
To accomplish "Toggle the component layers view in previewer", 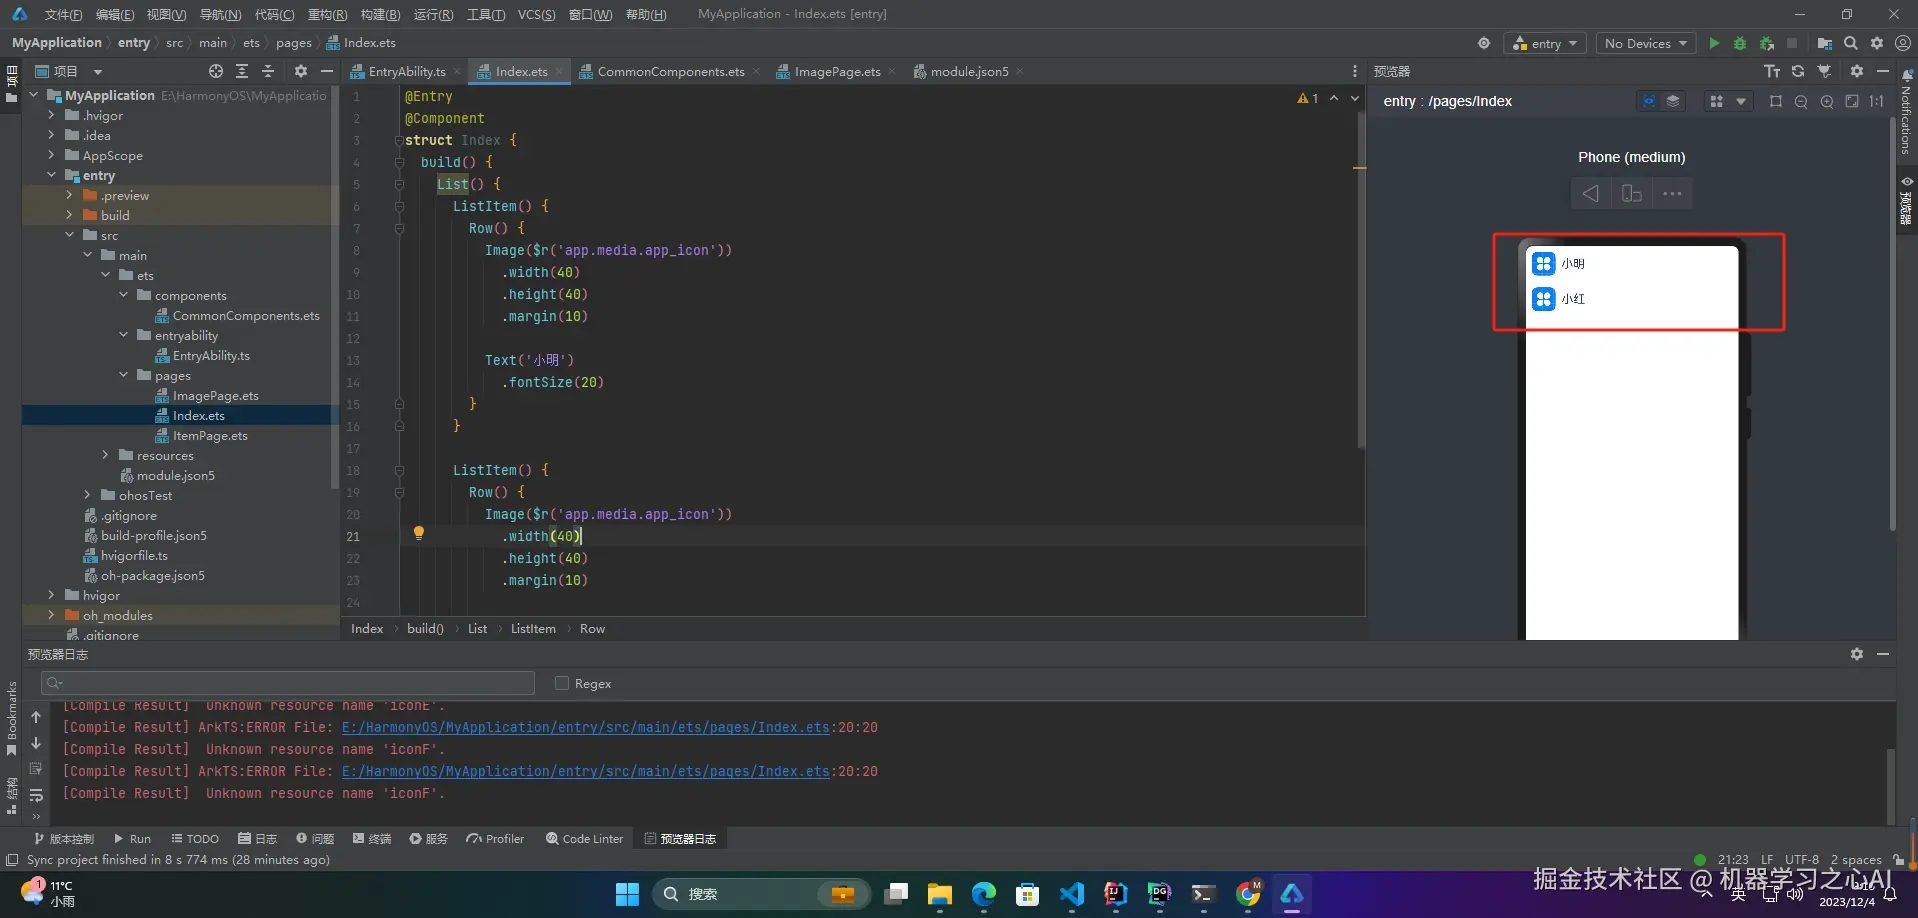I will tap(1673, 101).
